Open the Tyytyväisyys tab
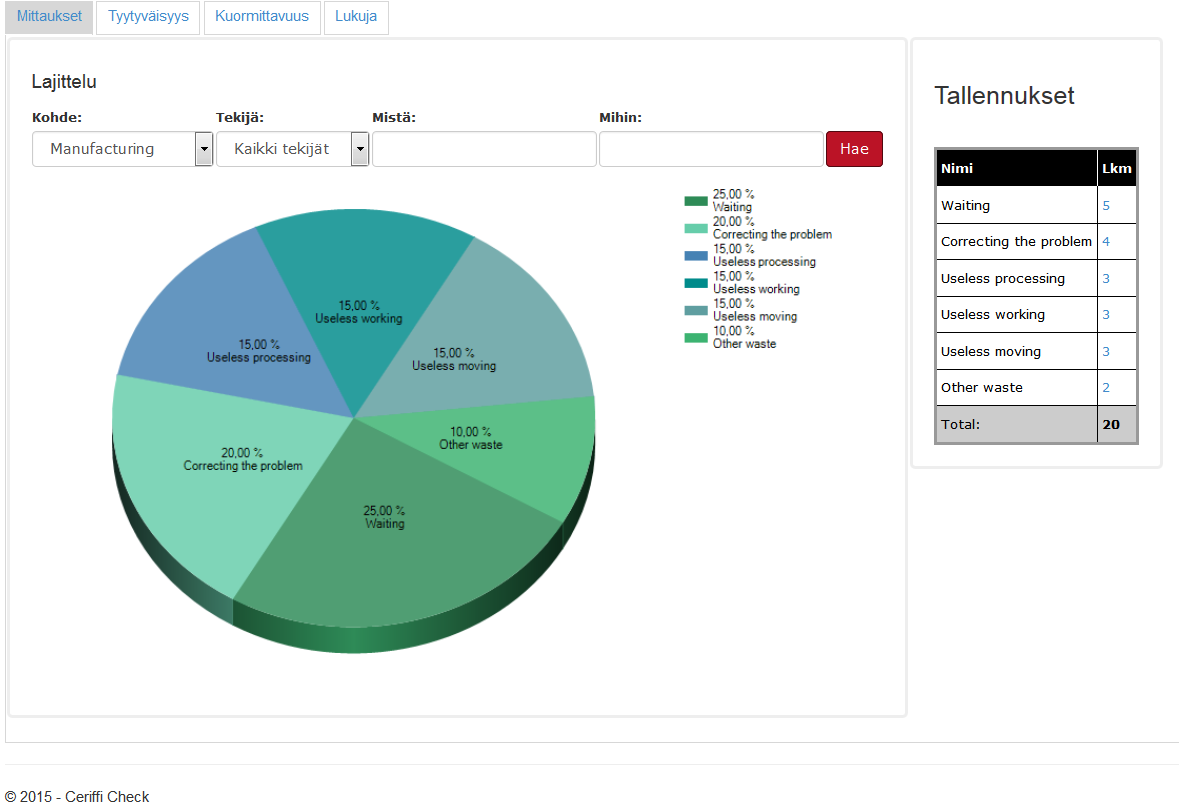Viewport: 1179px width, 810px height. [148, 17]
